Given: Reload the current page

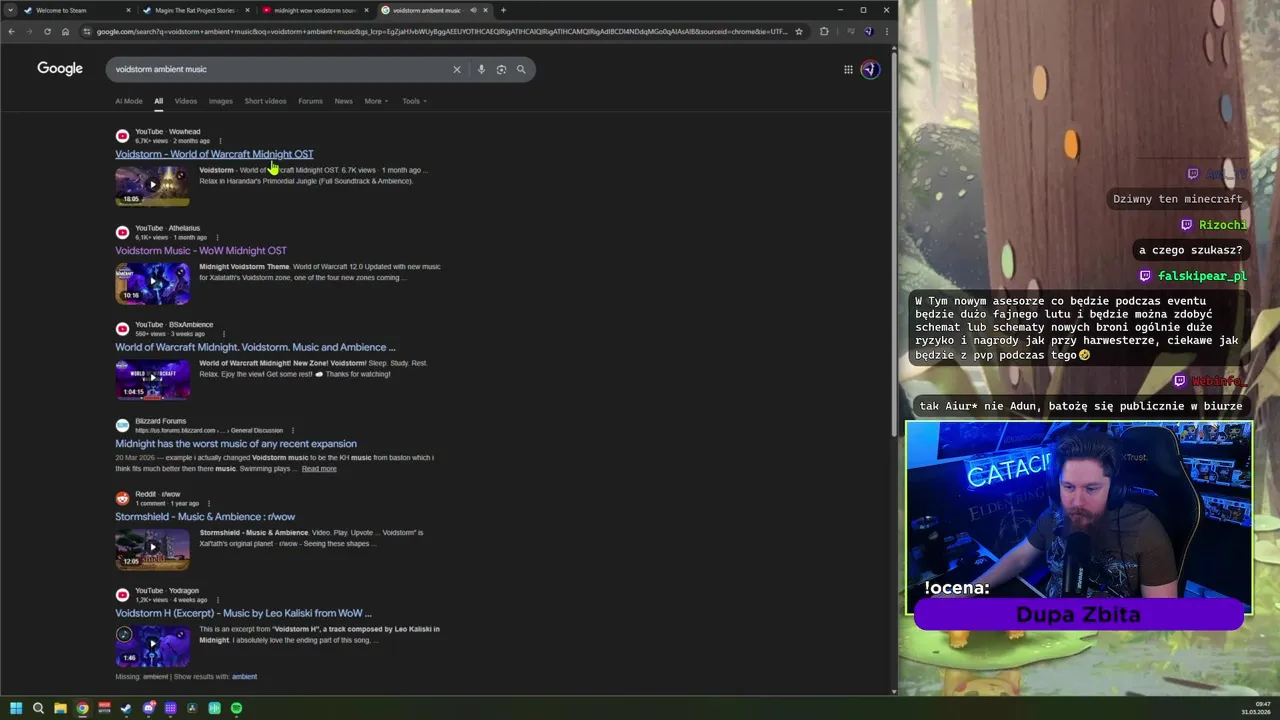Looking at the screenshot, I should click(x=47, y=31).
